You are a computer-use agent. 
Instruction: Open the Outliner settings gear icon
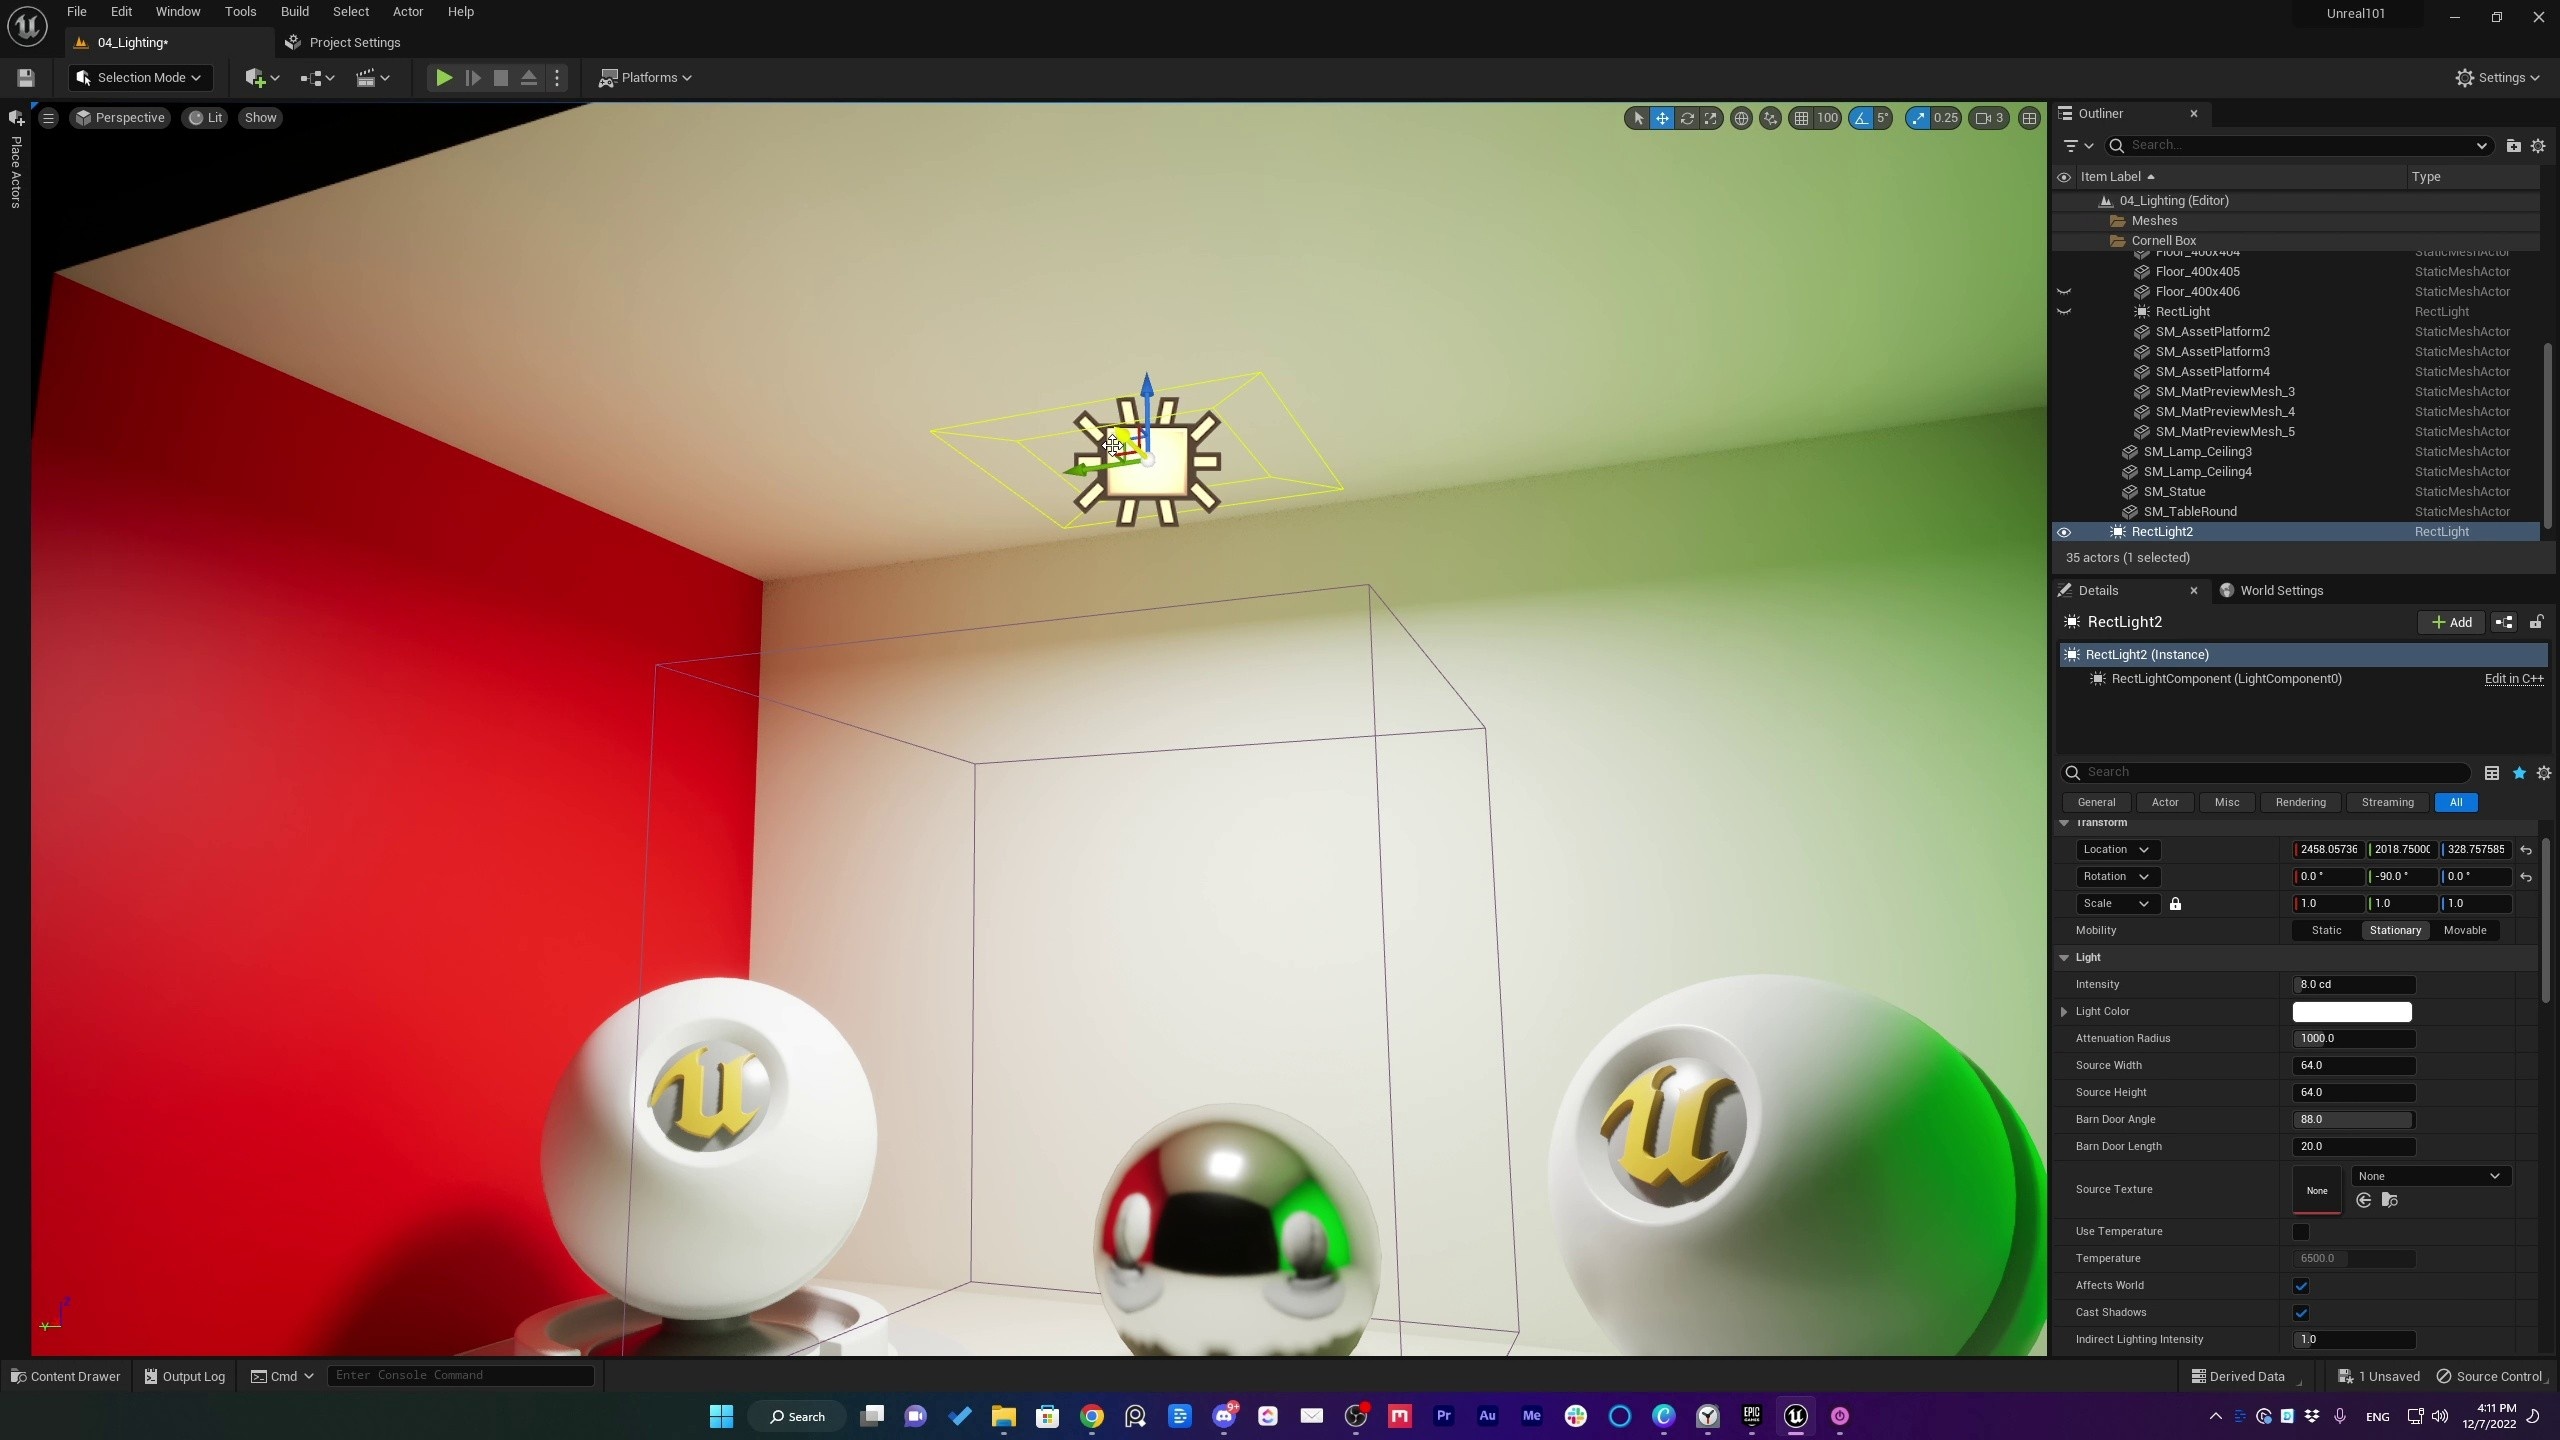2538,146
